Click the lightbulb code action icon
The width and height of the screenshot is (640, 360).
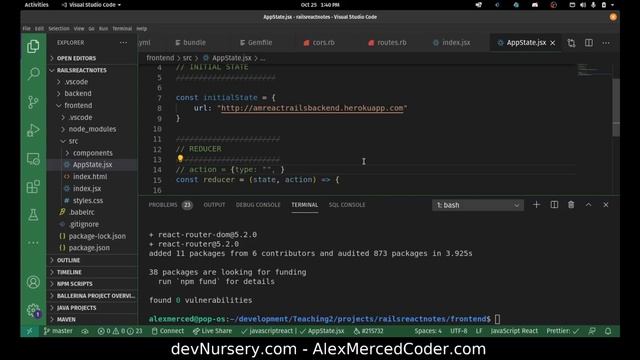(180, 158)
